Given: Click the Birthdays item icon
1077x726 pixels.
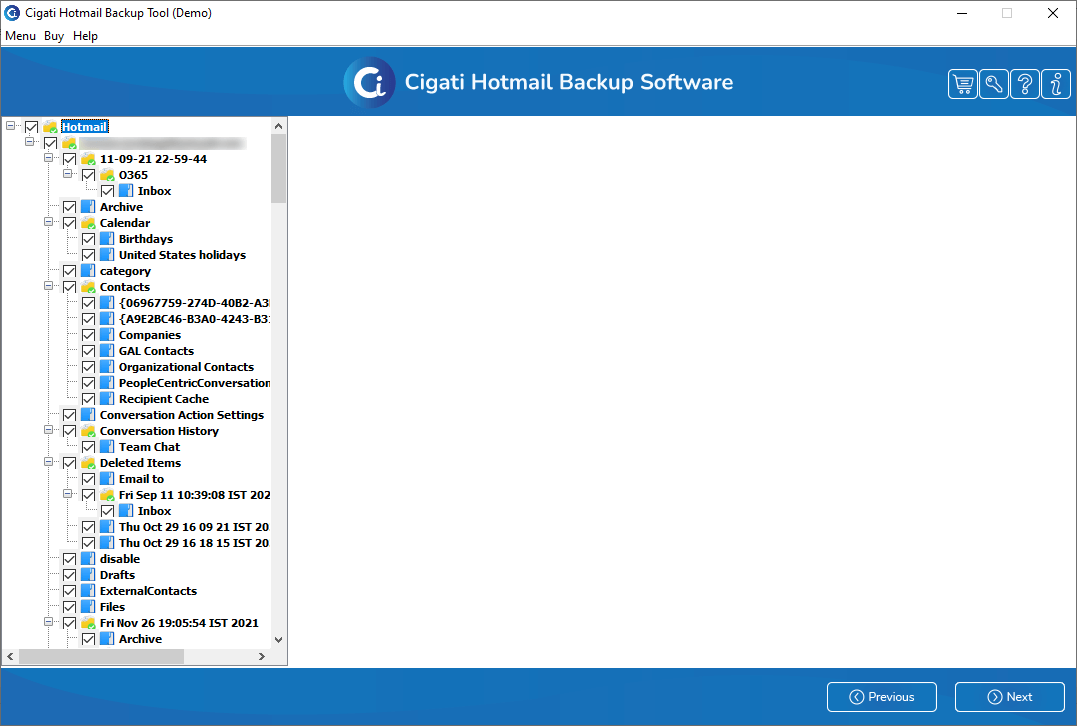Looking at the screenshot, I should (x=106, y=238).
